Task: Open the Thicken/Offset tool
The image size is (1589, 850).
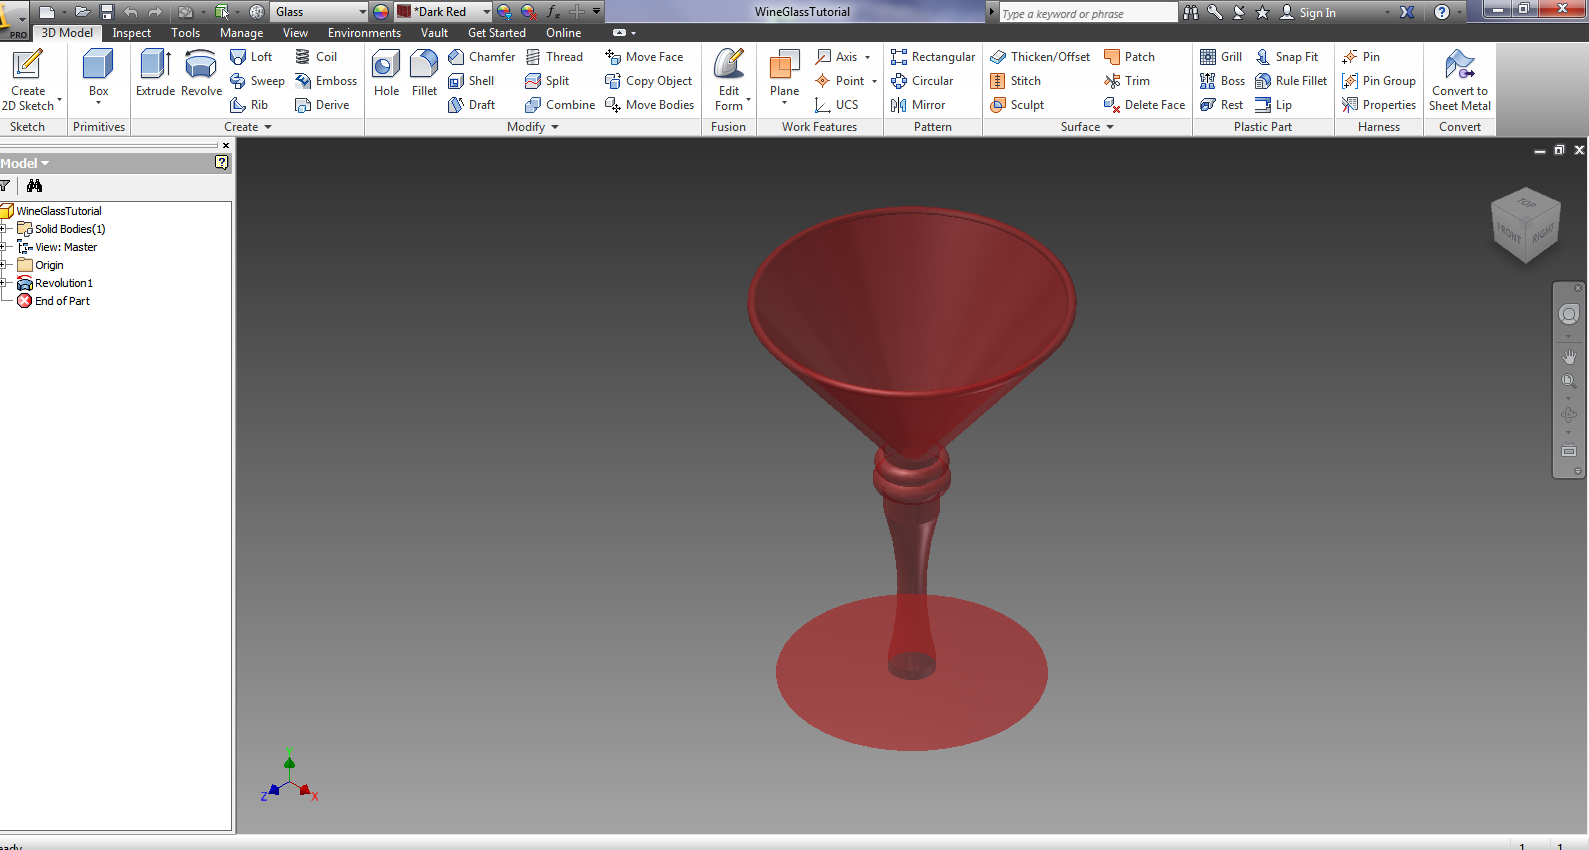Action: (x=1040, y=57)
